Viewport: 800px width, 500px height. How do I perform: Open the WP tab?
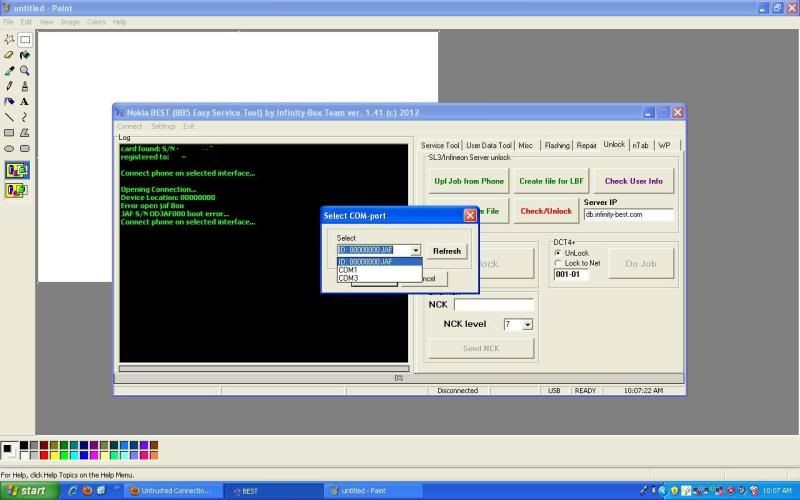pos(664,145)
